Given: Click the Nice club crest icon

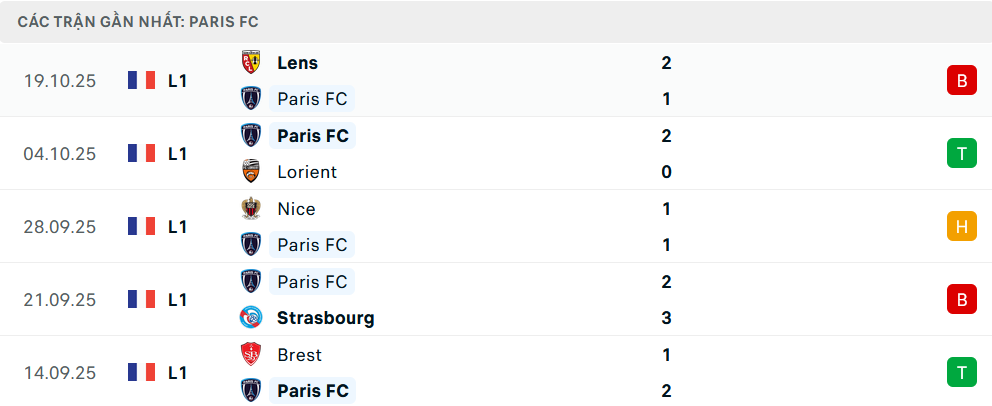Looking at the screenshot, I should tap(251, 209).
